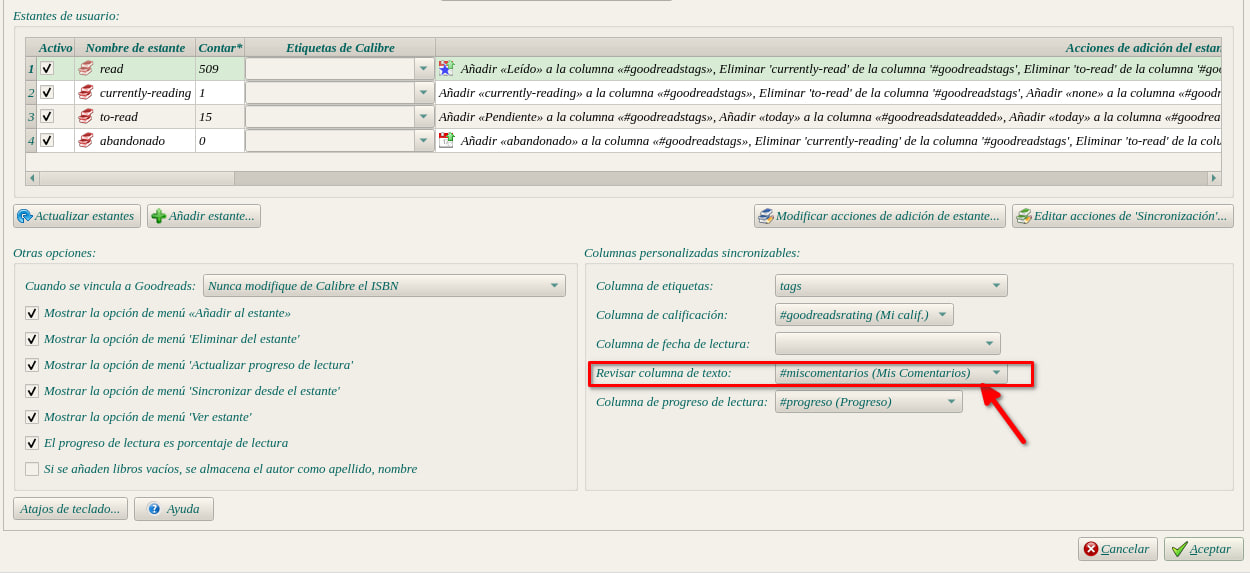The height and width of the screenshot is (573, 1250).
Task: Click the help question mark icon
Action: [x=154, y=509]
